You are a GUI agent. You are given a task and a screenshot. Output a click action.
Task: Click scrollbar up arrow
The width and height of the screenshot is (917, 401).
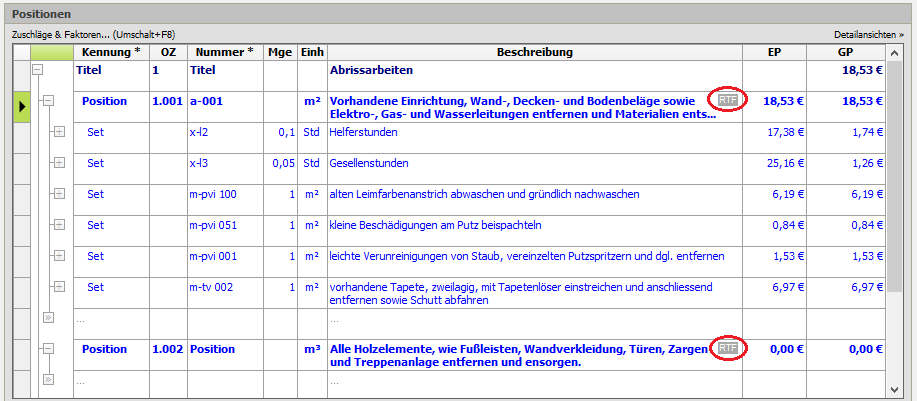tap(894, 54)
